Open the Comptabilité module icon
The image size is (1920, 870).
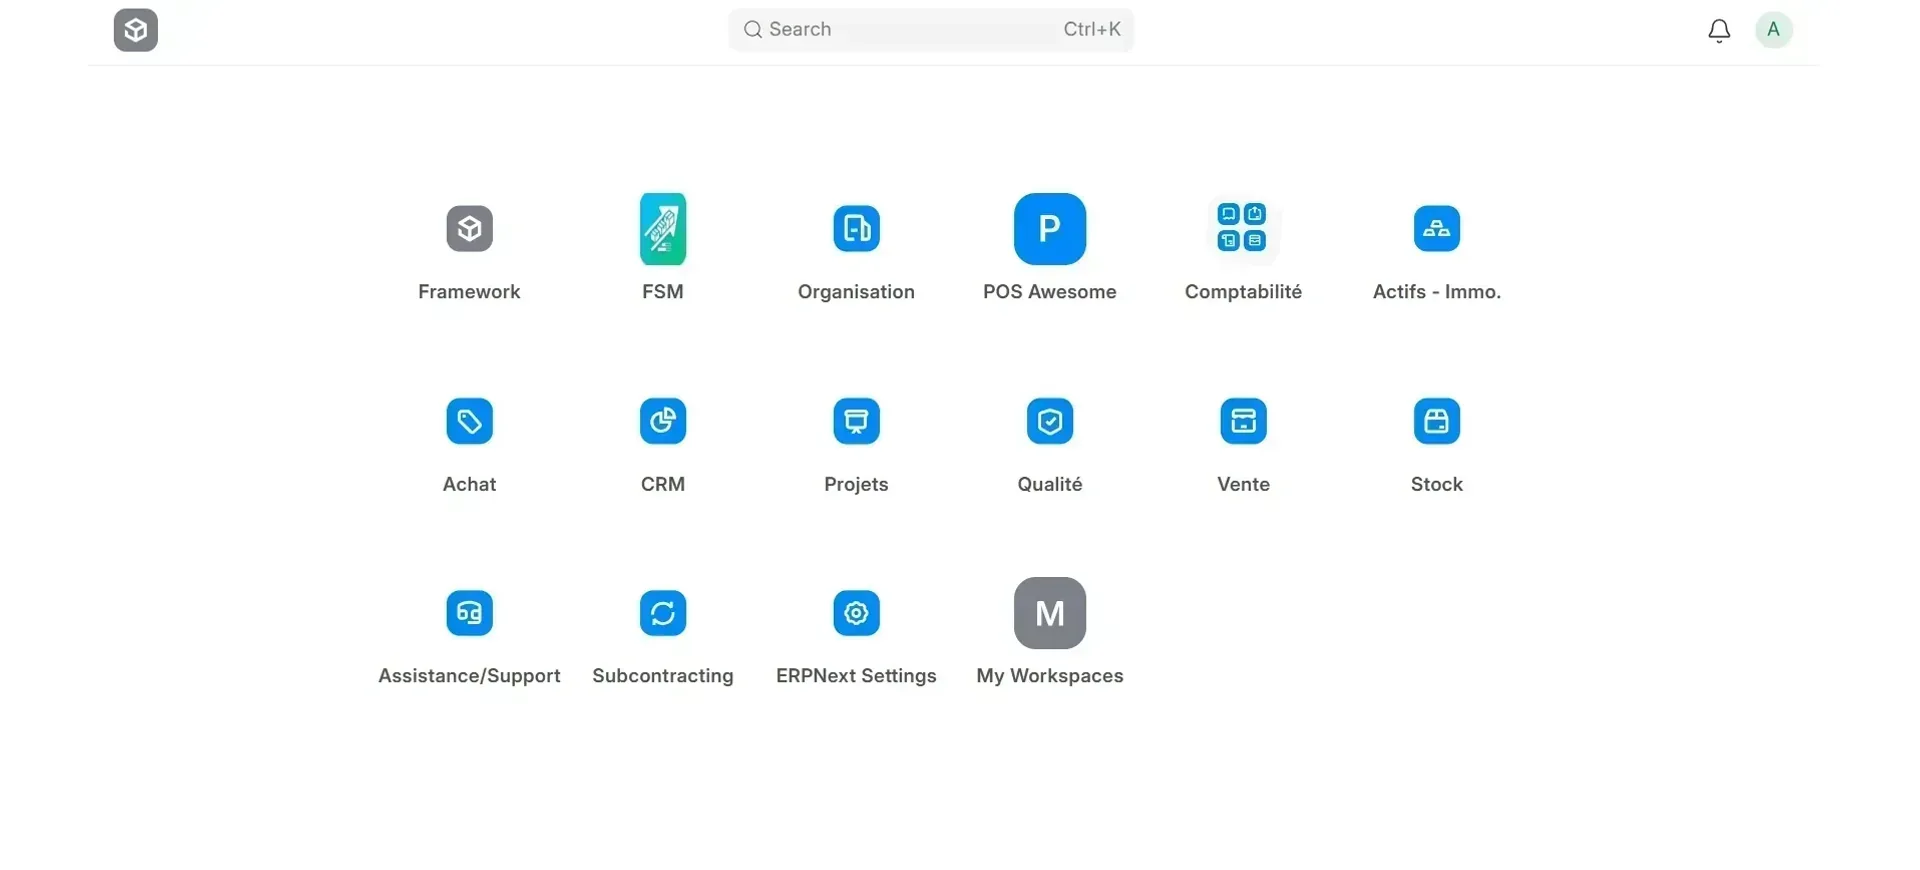tap(1243, 229)
